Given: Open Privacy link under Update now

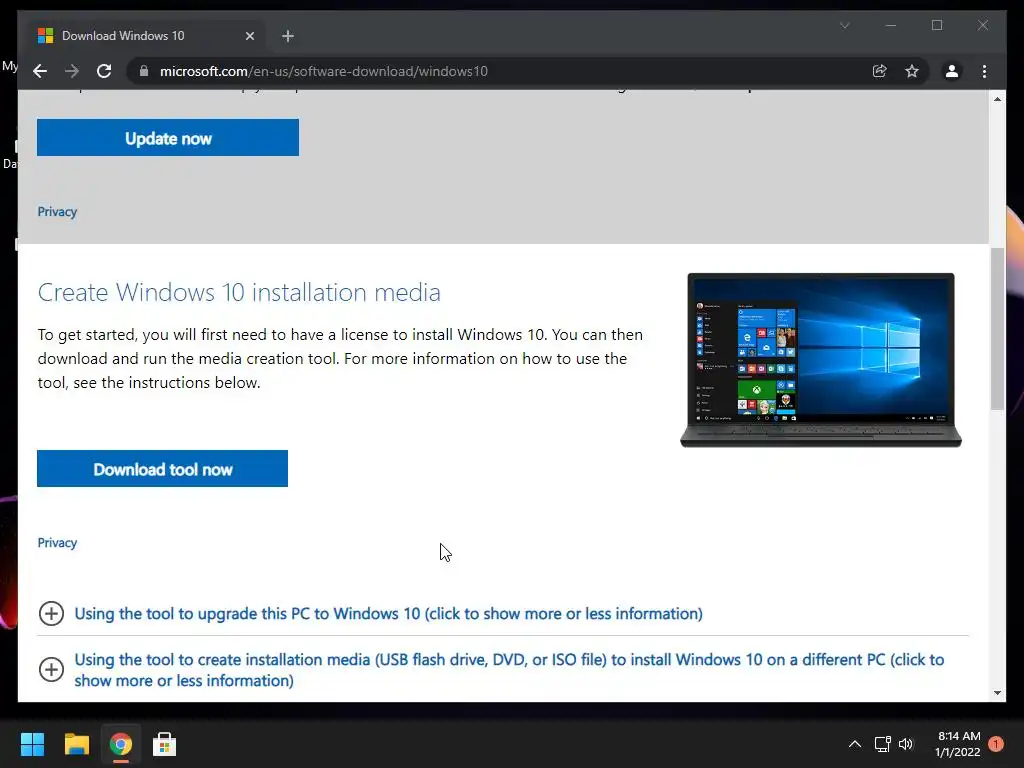Looking at the screenshot, I should [57, 212].
